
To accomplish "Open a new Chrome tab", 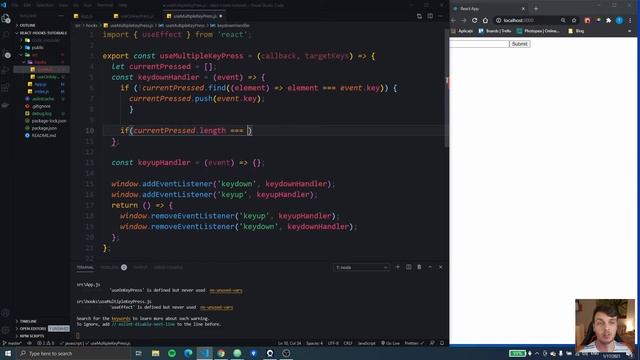I will 536,9.
